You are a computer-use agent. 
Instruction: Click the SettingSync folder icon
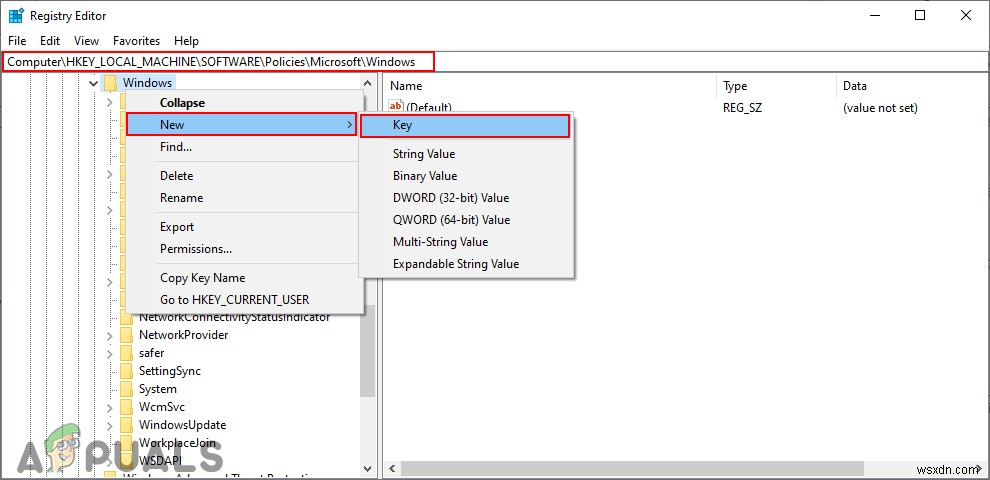click(126, 371)
